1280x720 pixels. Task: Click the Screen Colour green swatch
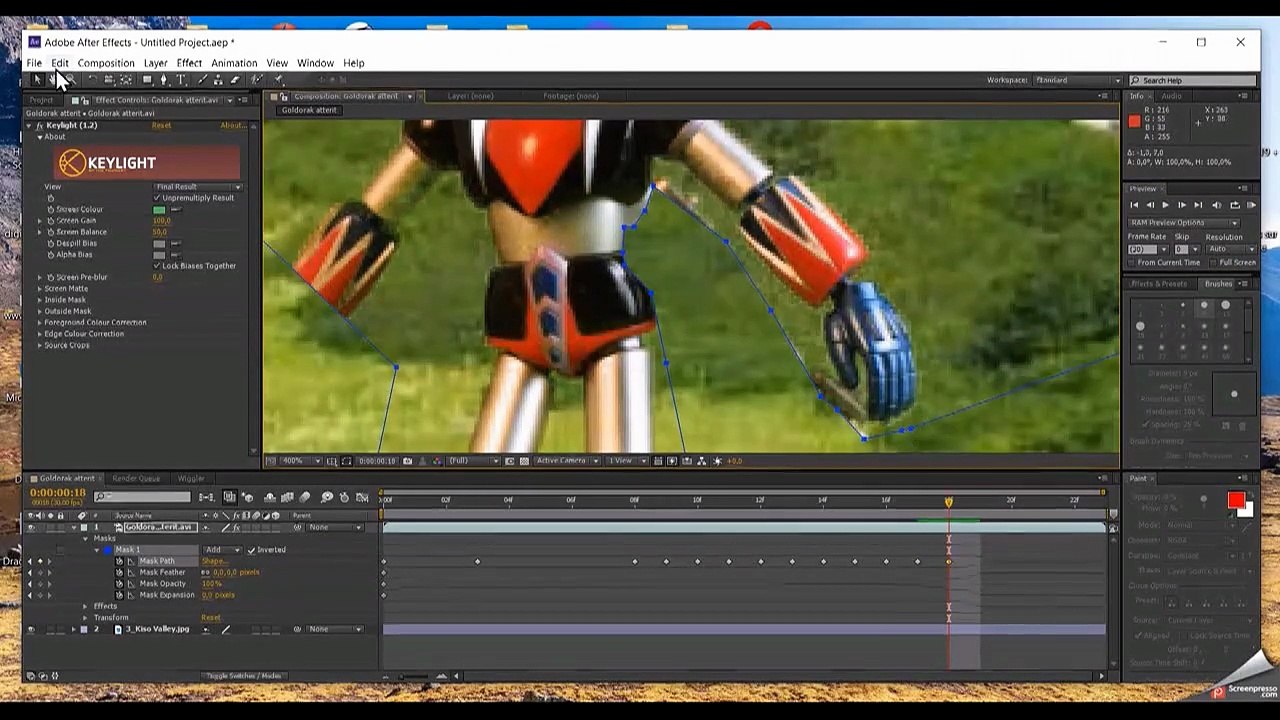tap(159, 209)
